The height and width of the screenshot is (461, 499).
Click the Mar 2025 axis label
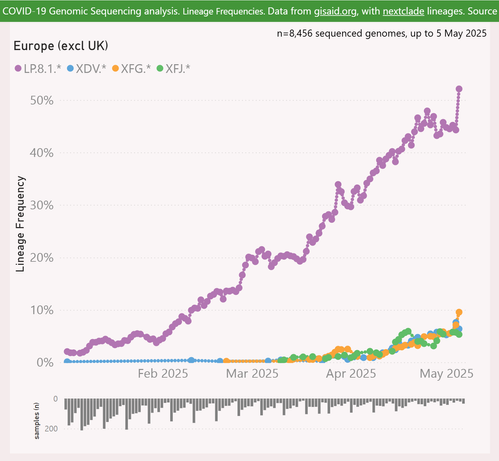tap(252, 374)
